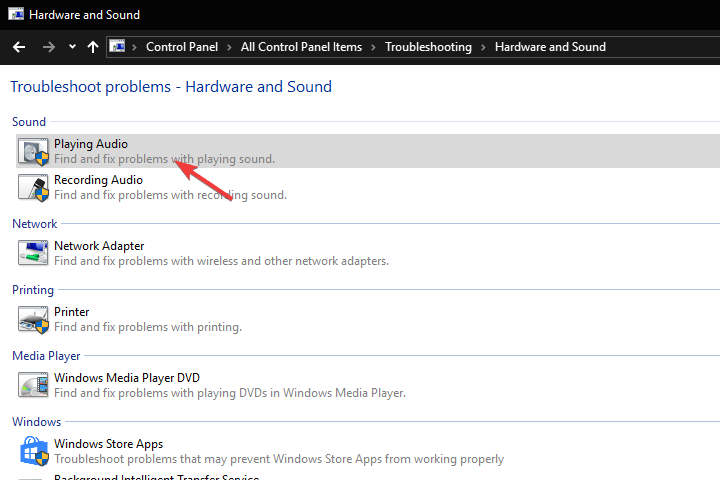The width and height of the screenshot is (720, 480).
Task: Click the Recording Audio microphone icon
Action: 33,187
